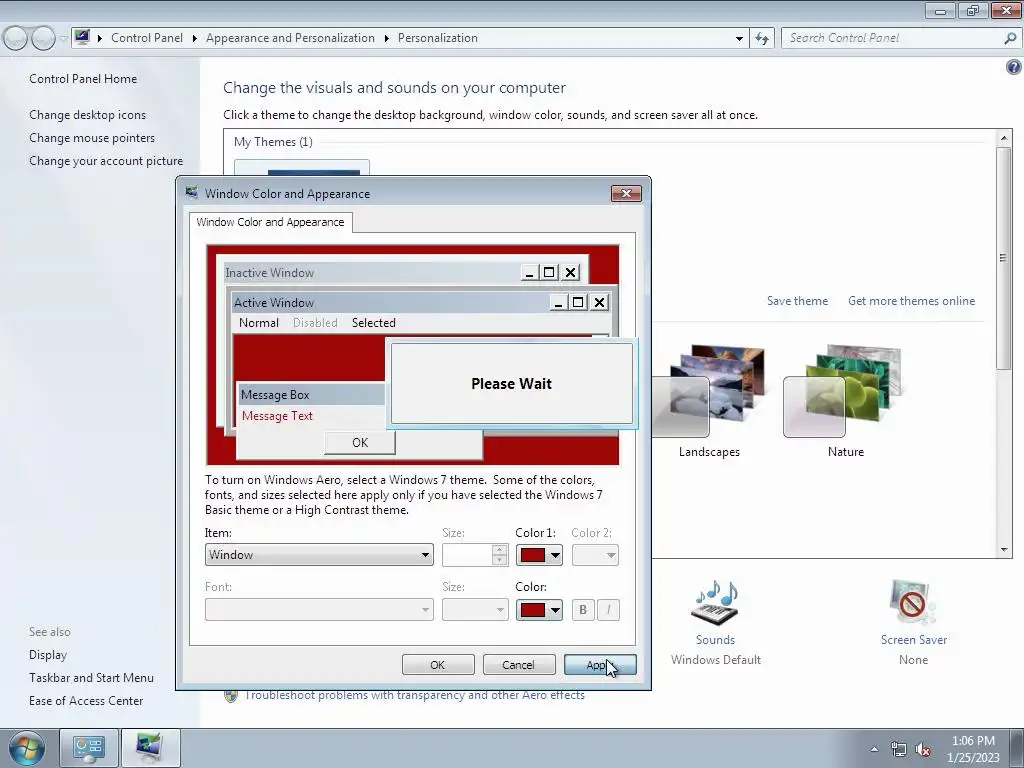The height and width of the screenshot is (768, 1024).
Task: Click the Message Box title in preview
Action: [x=275, y=394]
